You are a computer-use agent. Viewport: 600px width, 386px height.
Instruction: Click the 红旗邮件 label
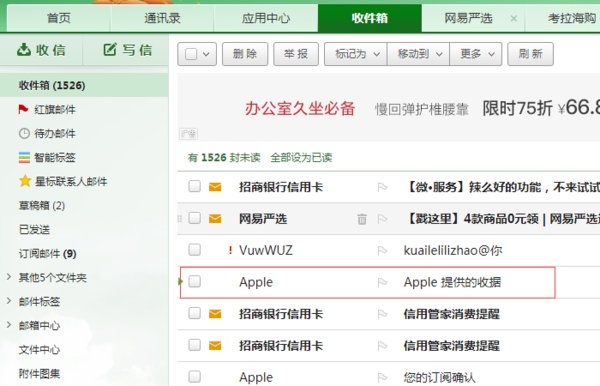(x=55, y=109)
